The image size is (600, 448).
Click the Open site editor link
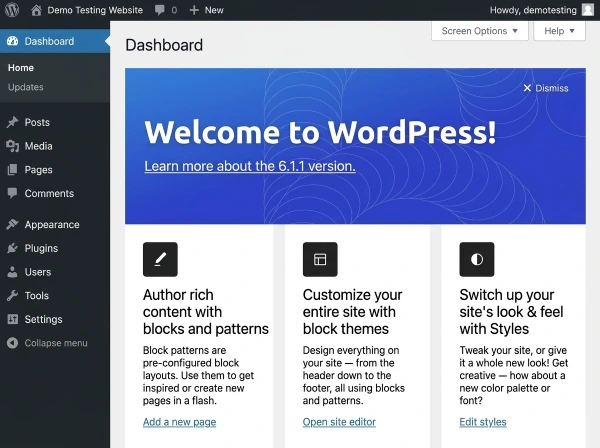(x=339, y=422)
